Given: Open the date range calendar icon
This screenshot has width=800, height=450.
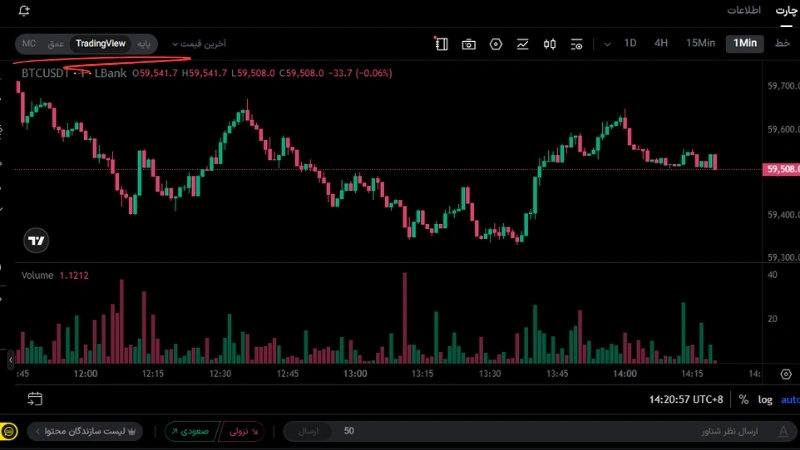Looking at the screenshot, I should coord(35,398).
